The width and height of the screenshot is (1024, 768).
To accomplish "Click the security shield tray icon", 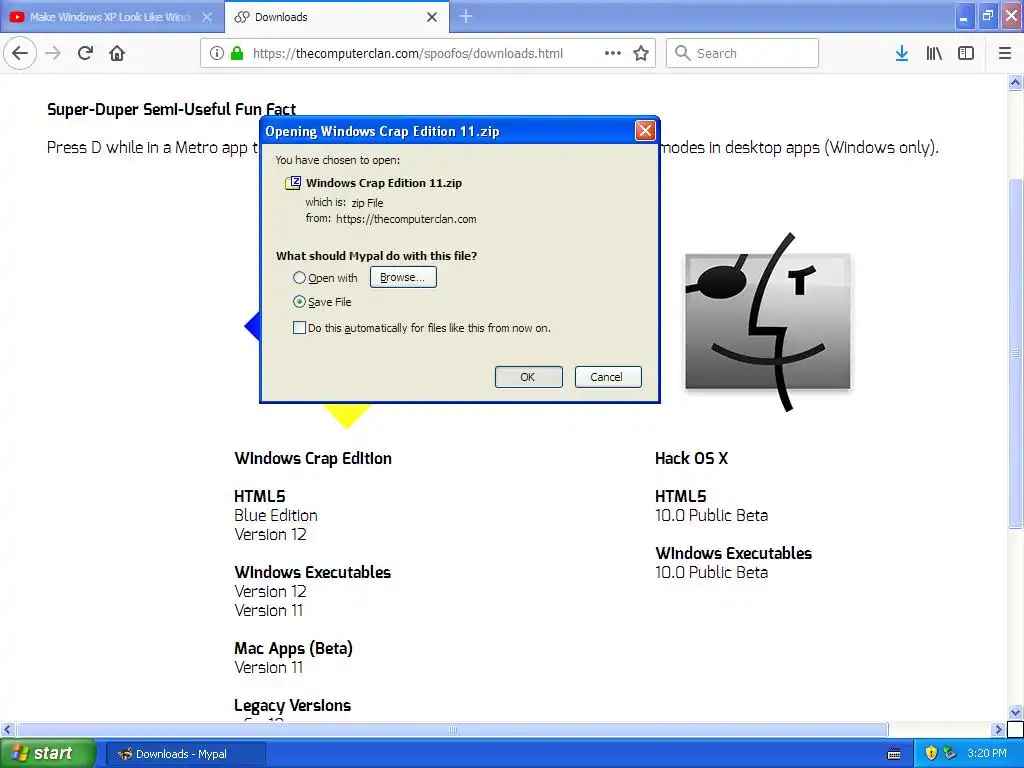I will pyautogui.click(x=931, y=753).
